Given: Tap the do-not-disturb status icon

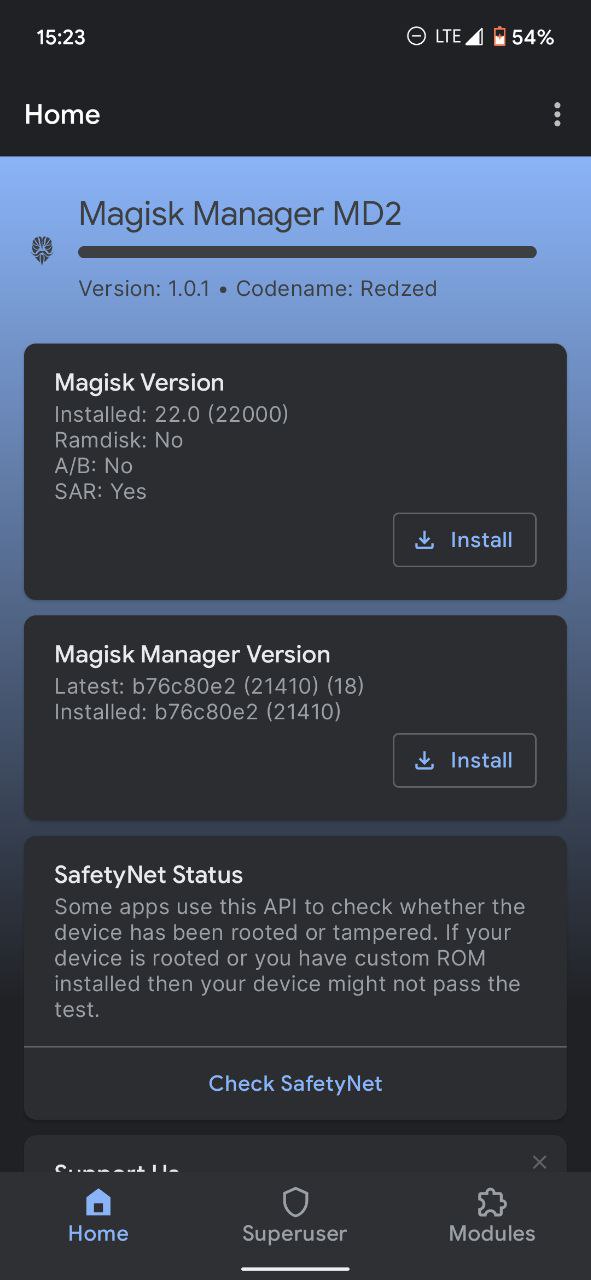Looking at the screenshot, I should pos(416,37).
